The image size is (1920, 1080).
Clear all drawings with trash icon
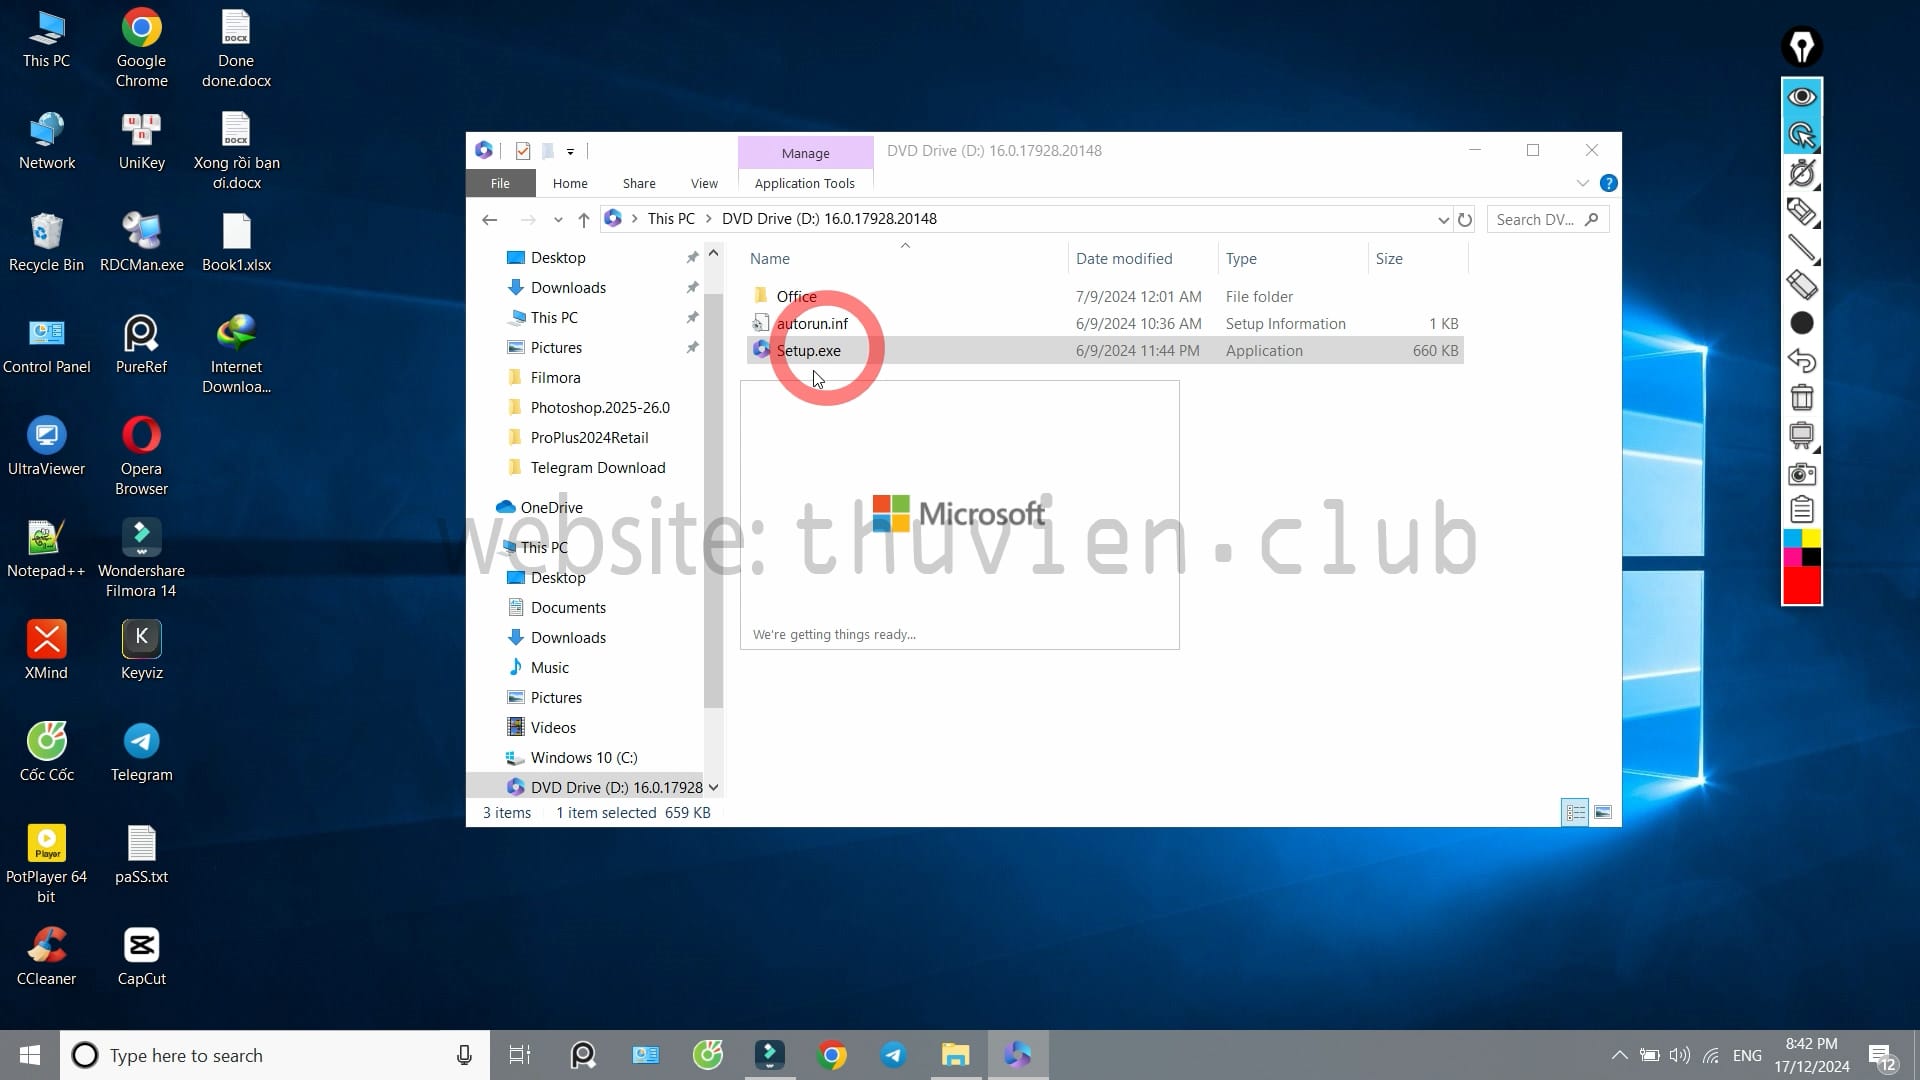coord(1802,397)
